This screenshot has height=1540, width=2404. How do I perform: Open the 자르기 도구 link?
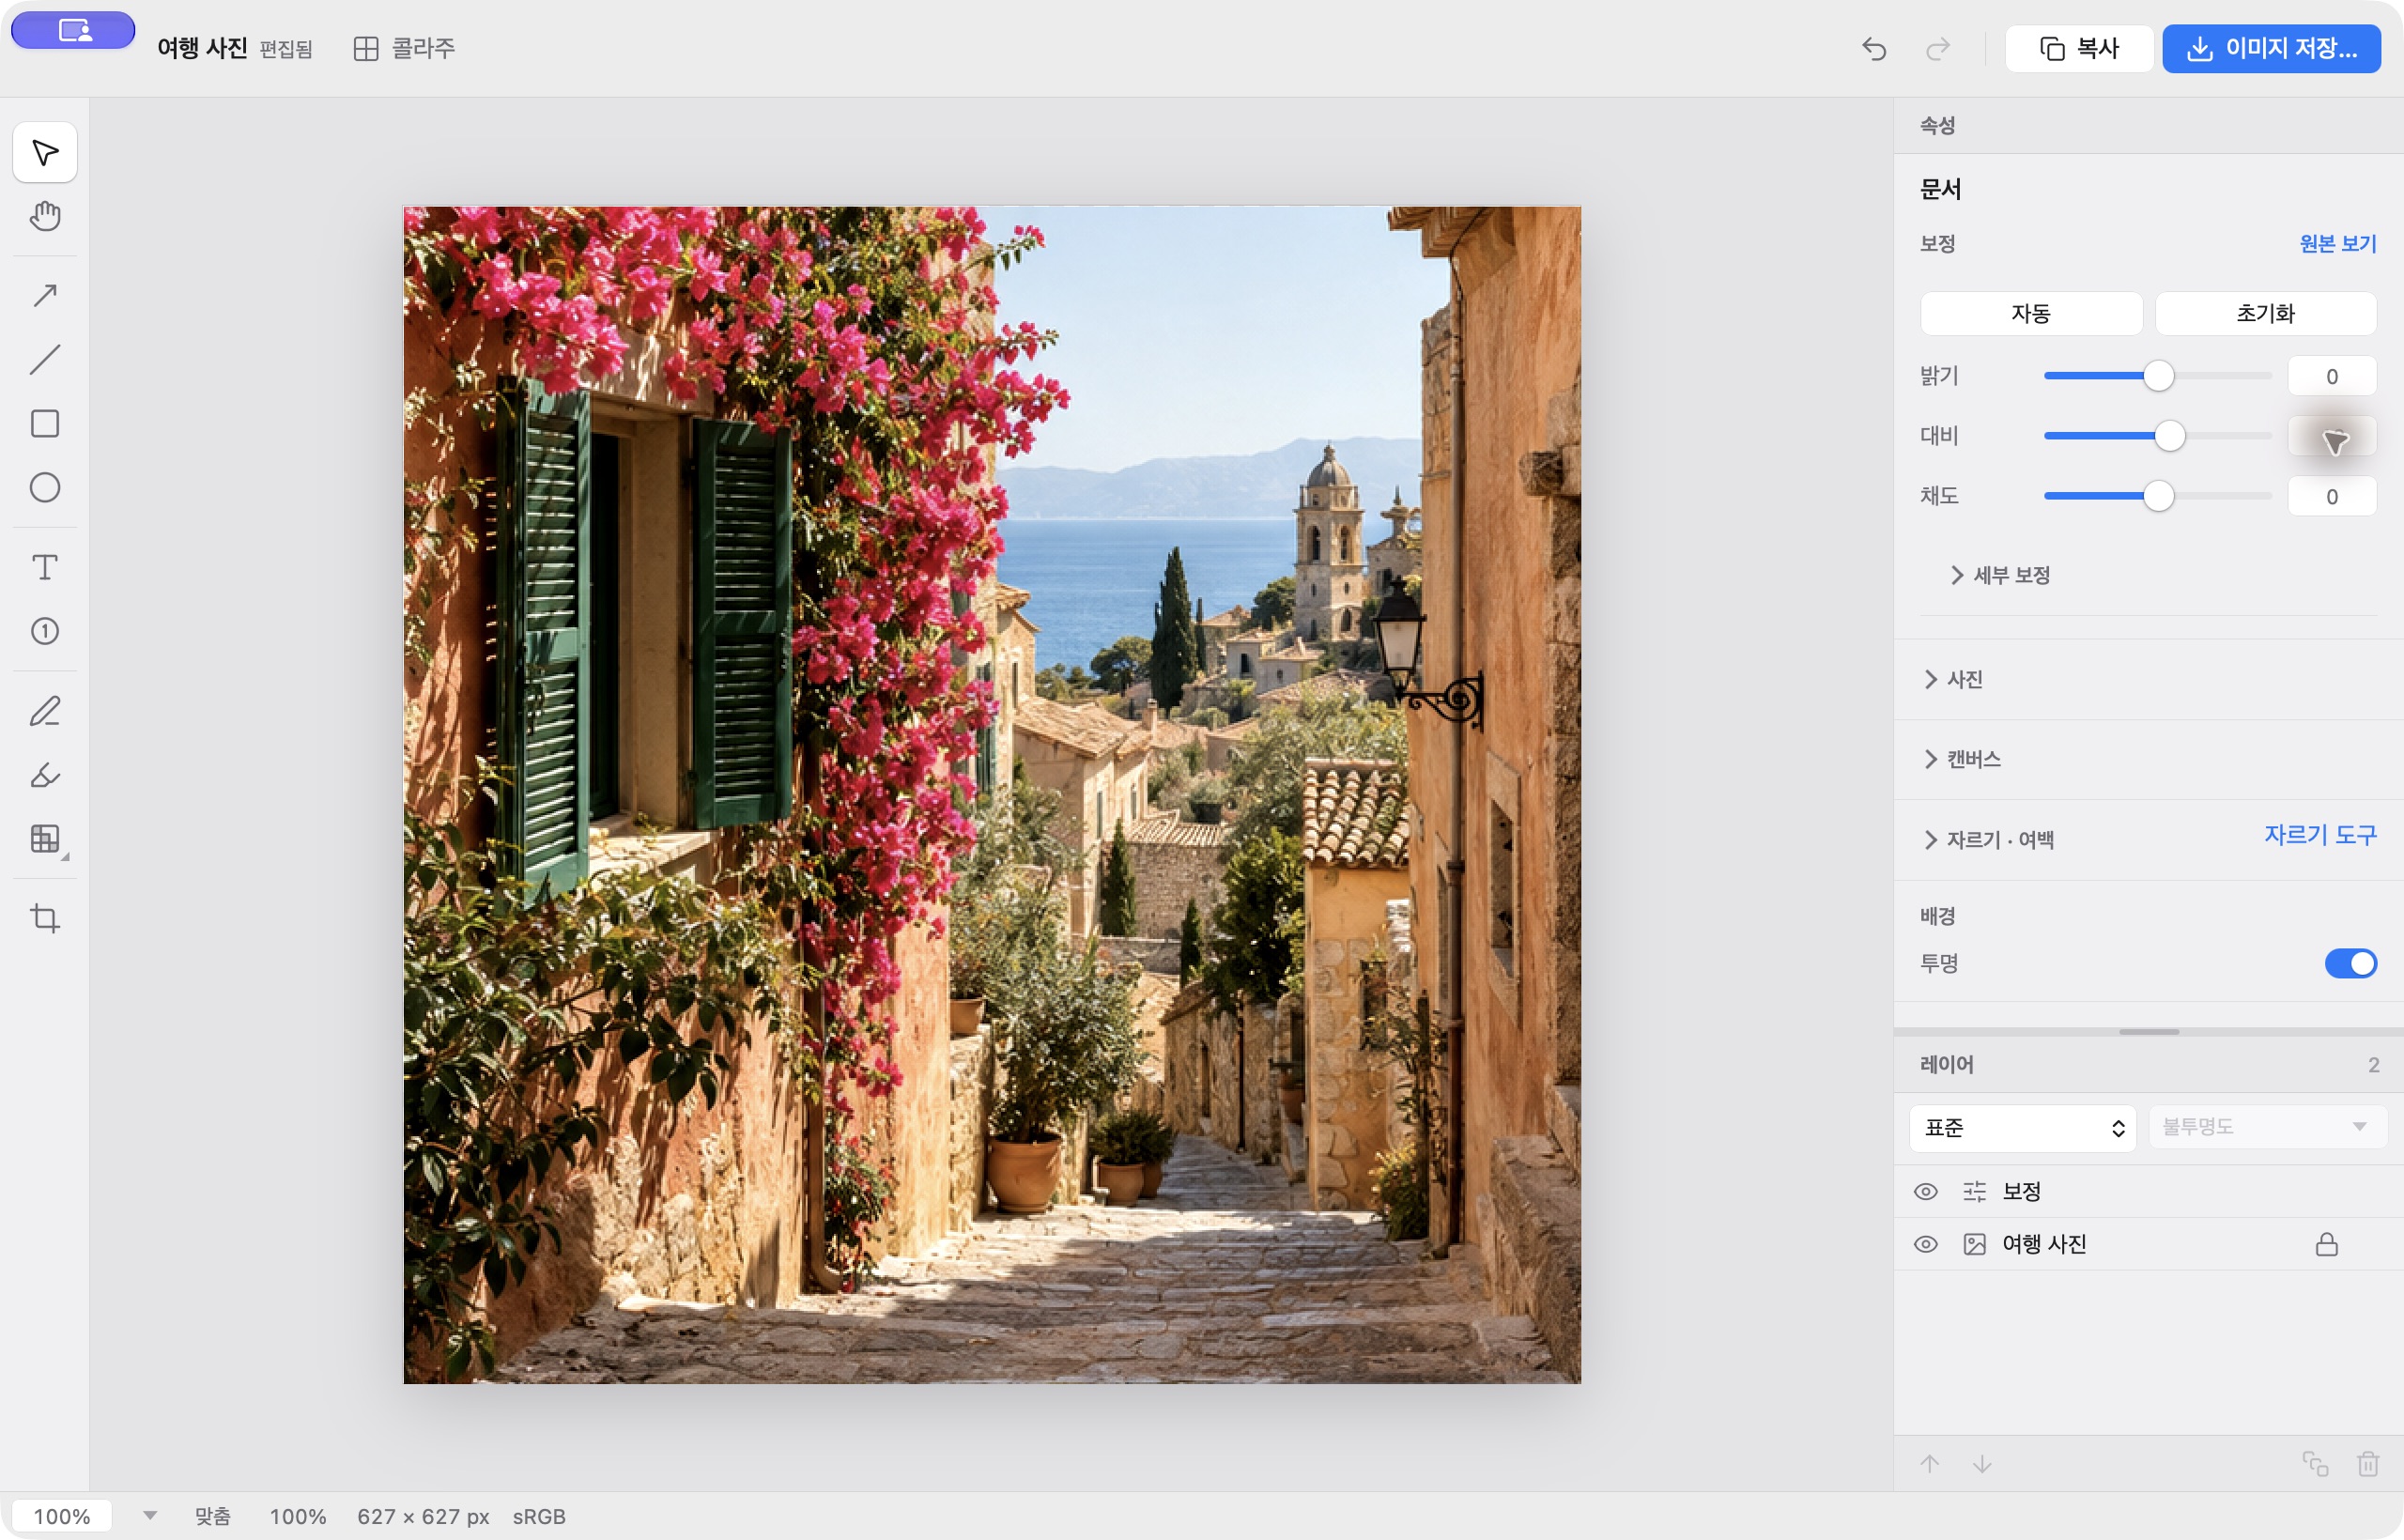point(2320,834)
